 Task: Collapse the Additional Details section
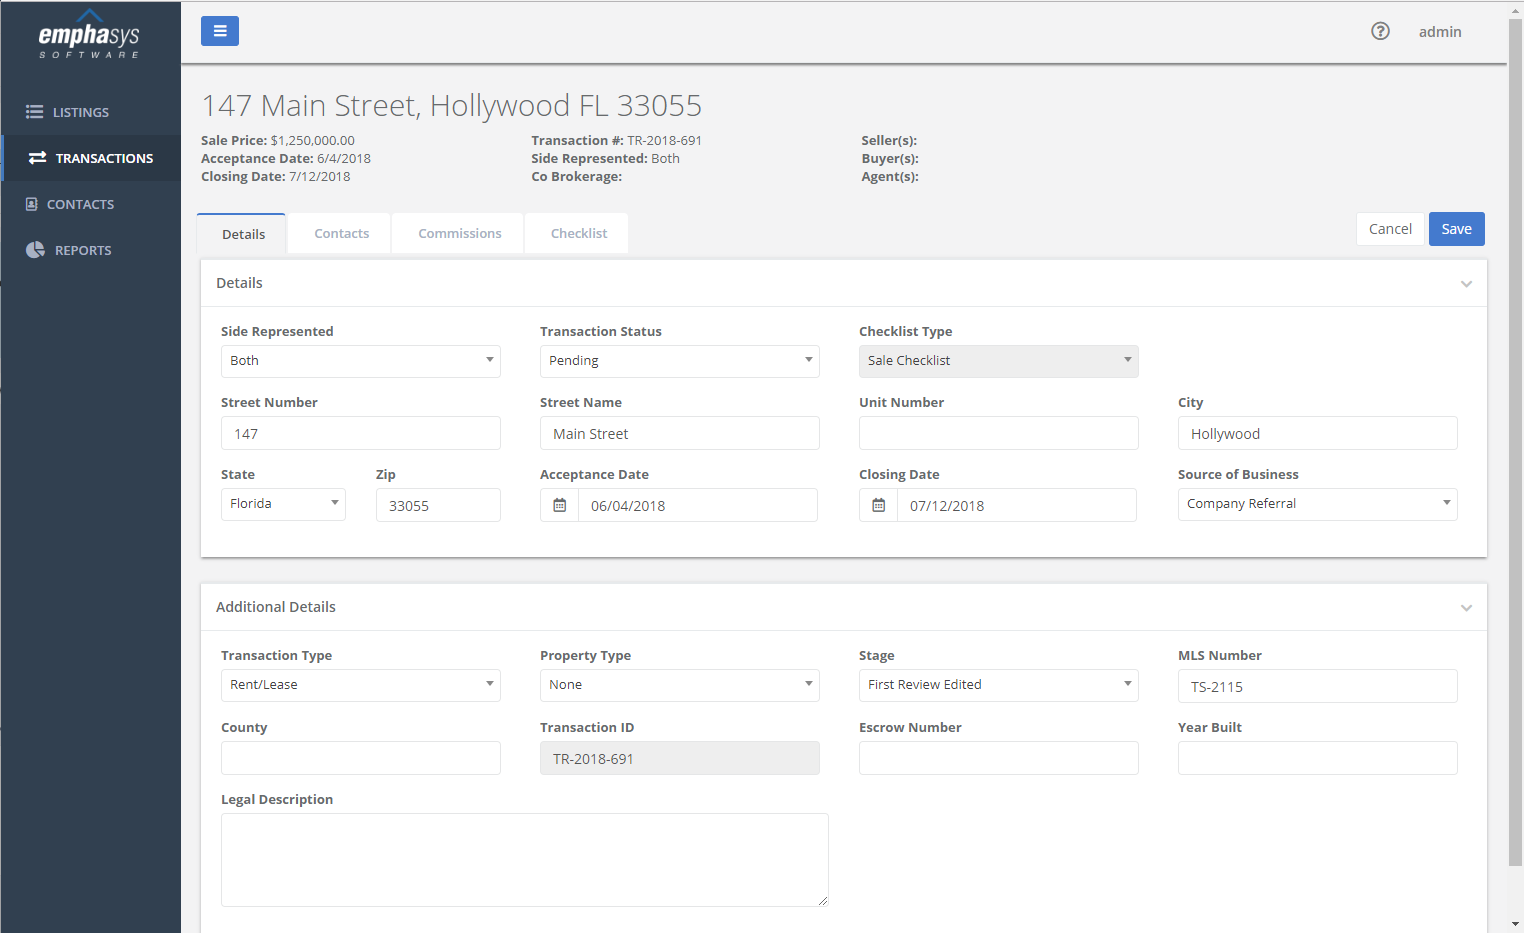pyautogui.click(x=1467, y=607)
